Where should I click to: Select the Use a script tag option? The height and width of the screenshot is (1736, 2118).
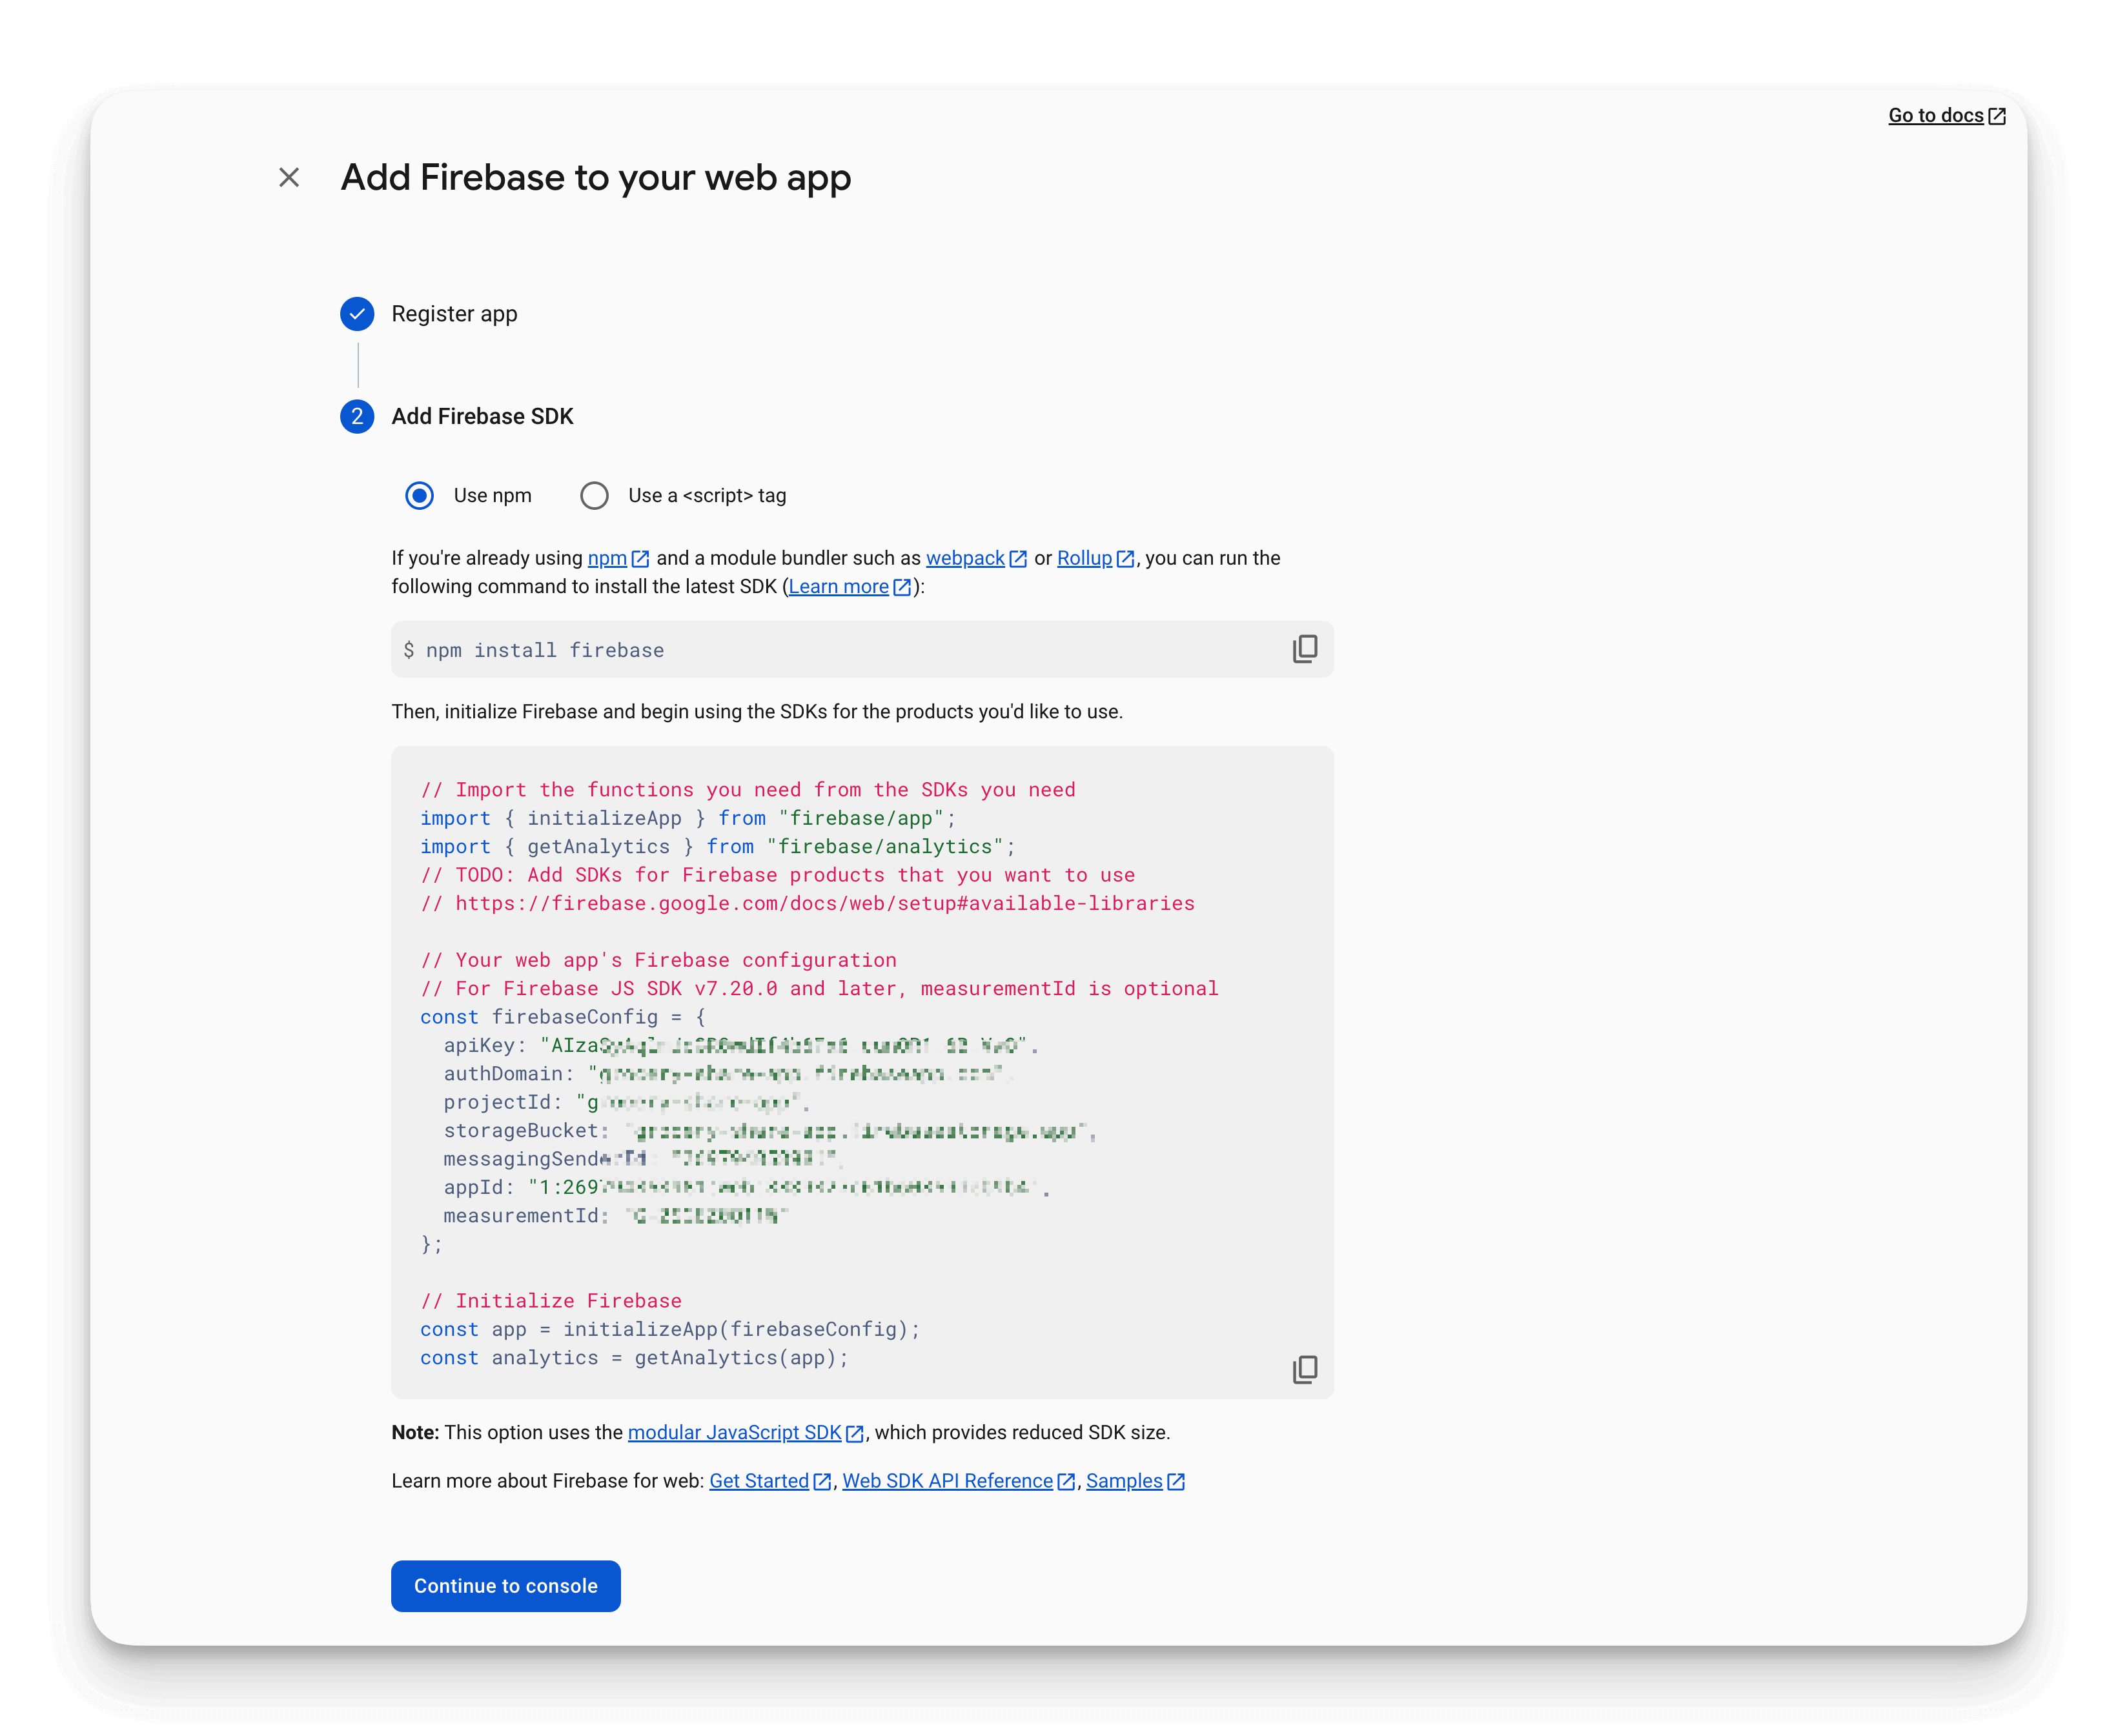click(x=594, y=495)
